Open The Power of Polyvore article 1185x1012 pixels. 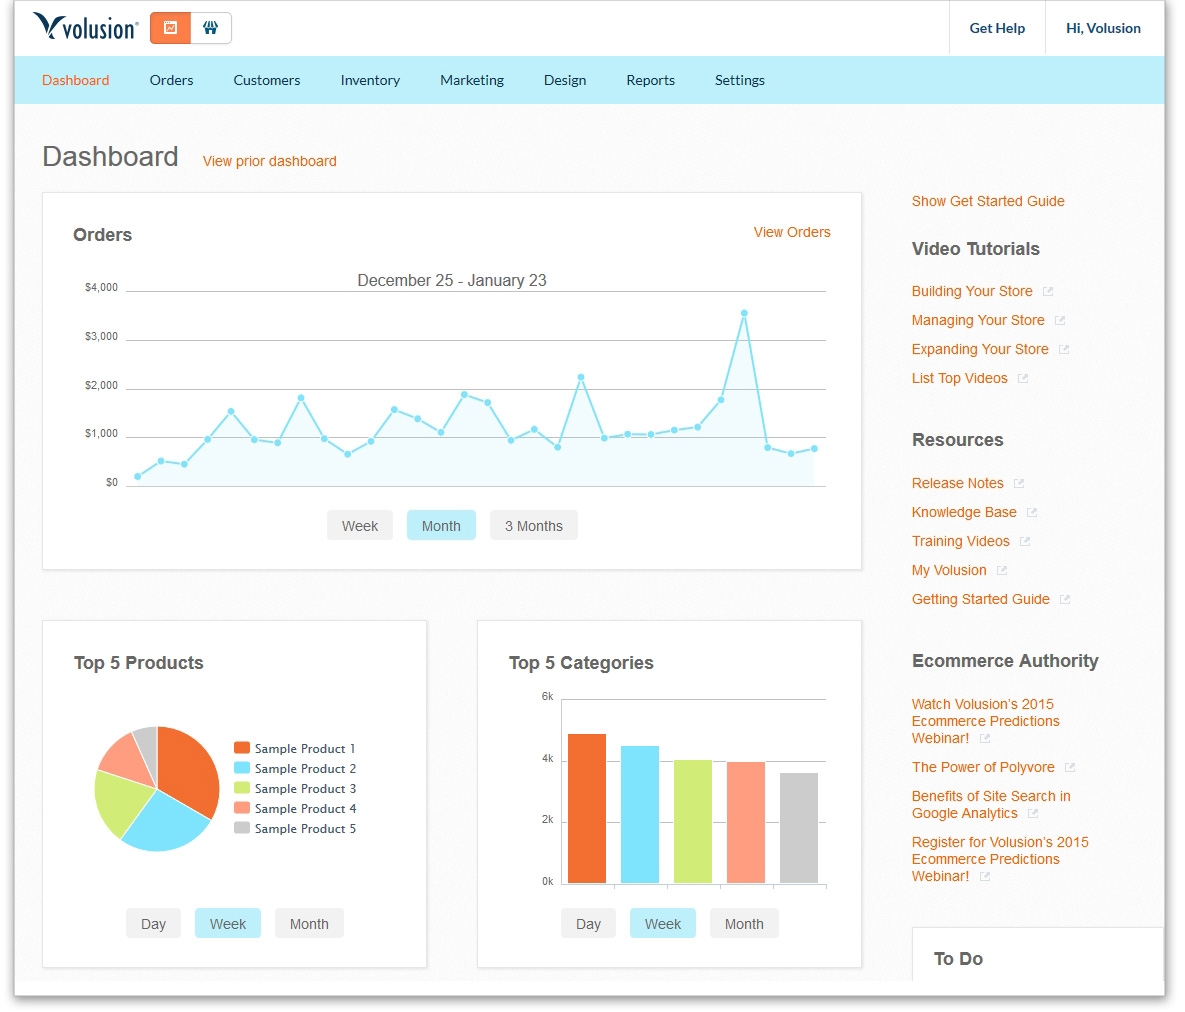(983, 768)
